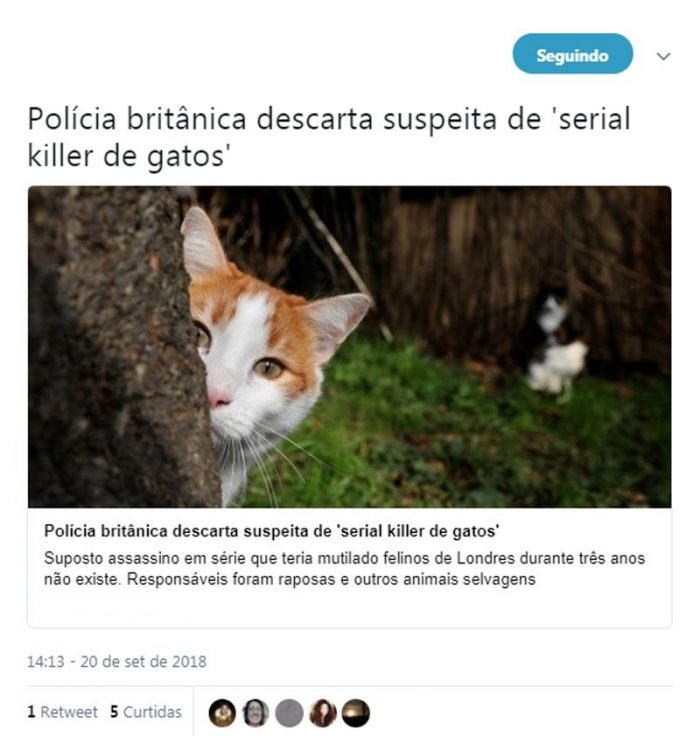Toggle the Seguindo follow button
The height and width of the screenshot is (736, 700).
[572, 54]
